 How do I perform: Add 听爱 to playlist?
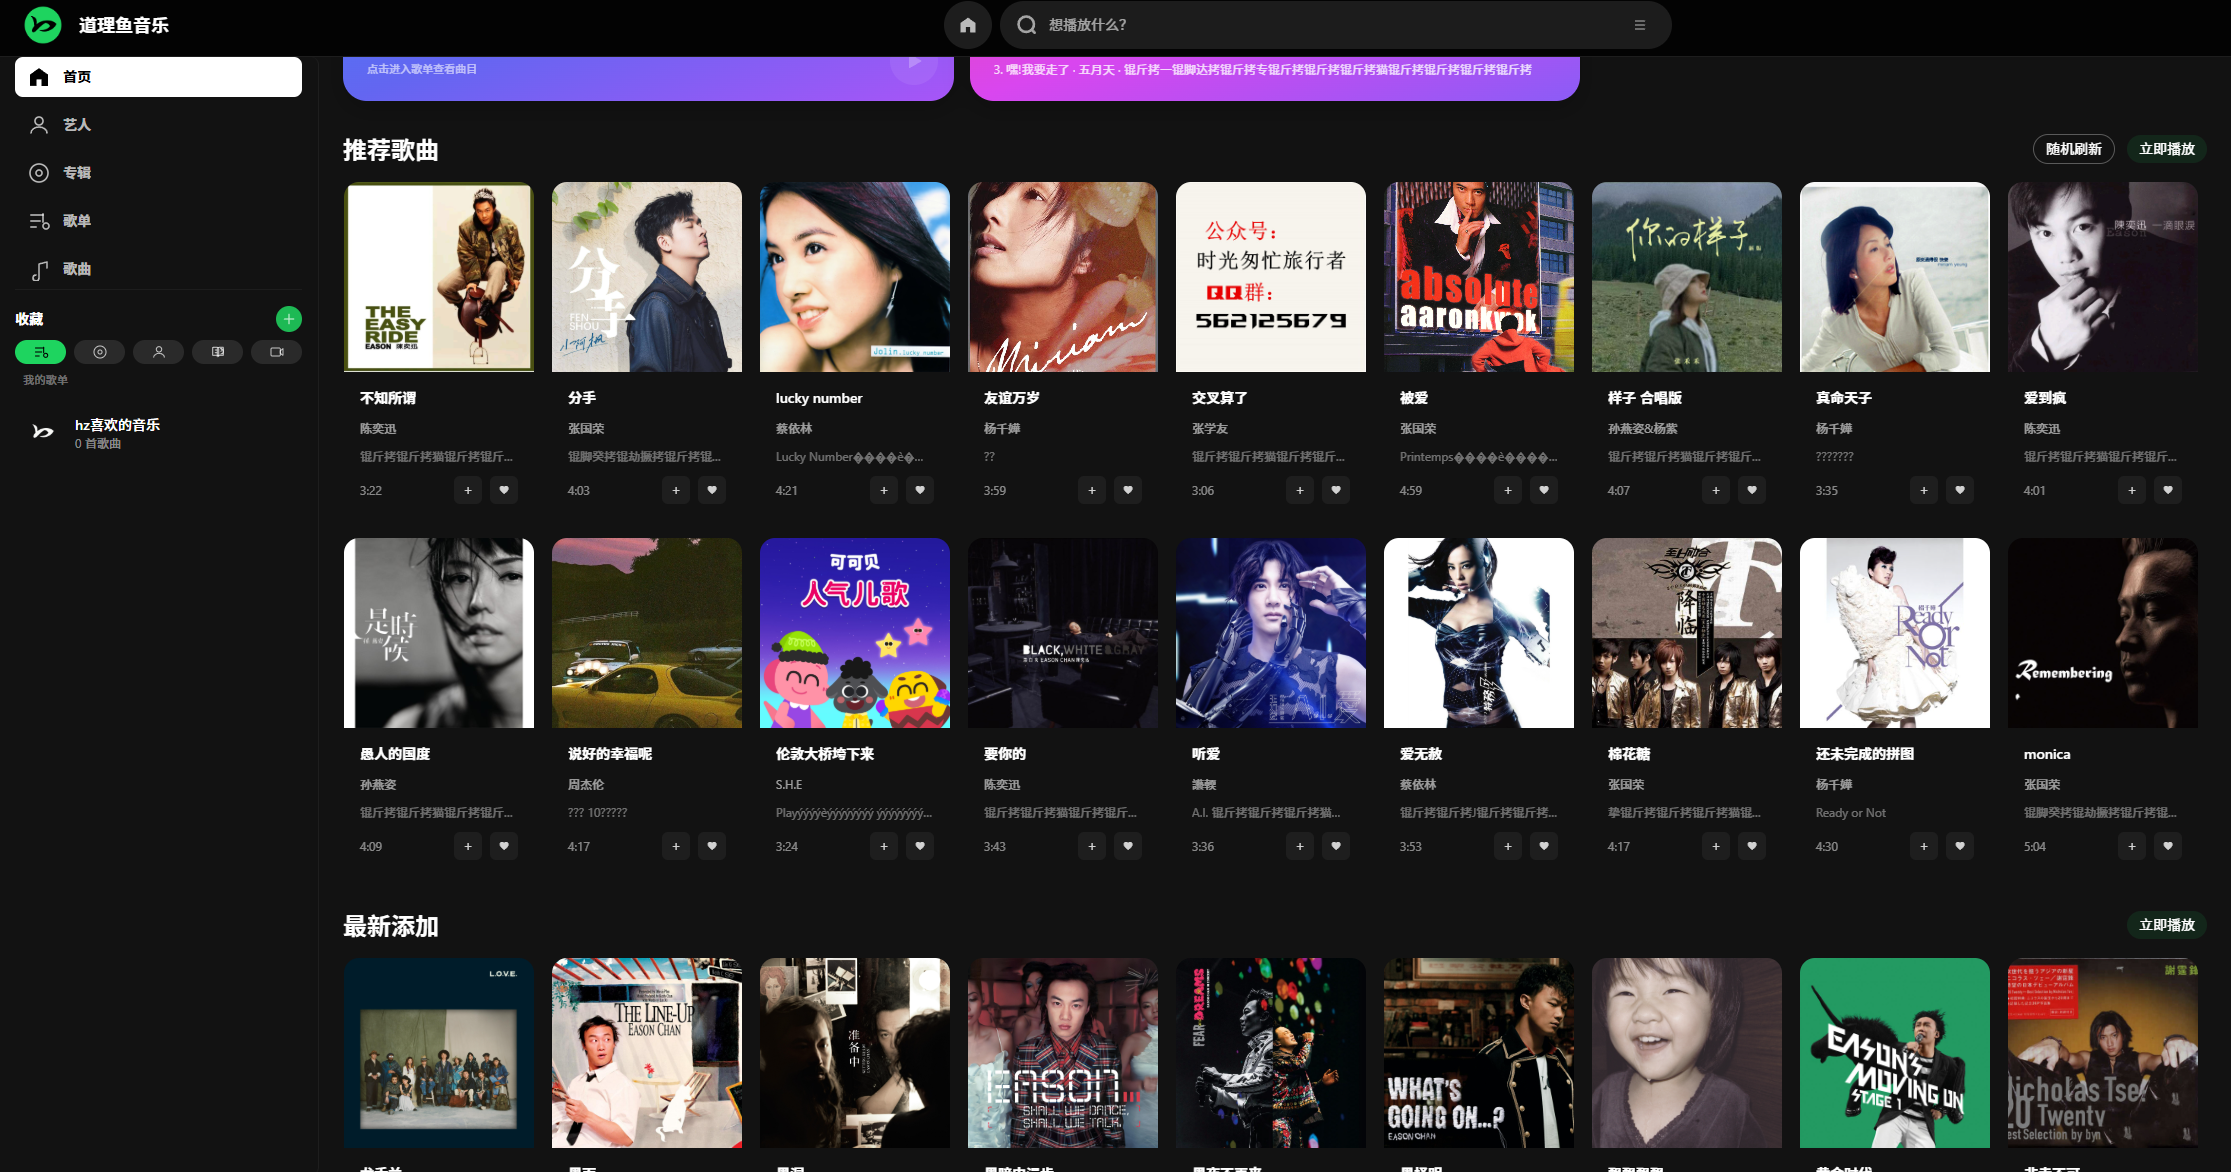tap(1300, 846)
